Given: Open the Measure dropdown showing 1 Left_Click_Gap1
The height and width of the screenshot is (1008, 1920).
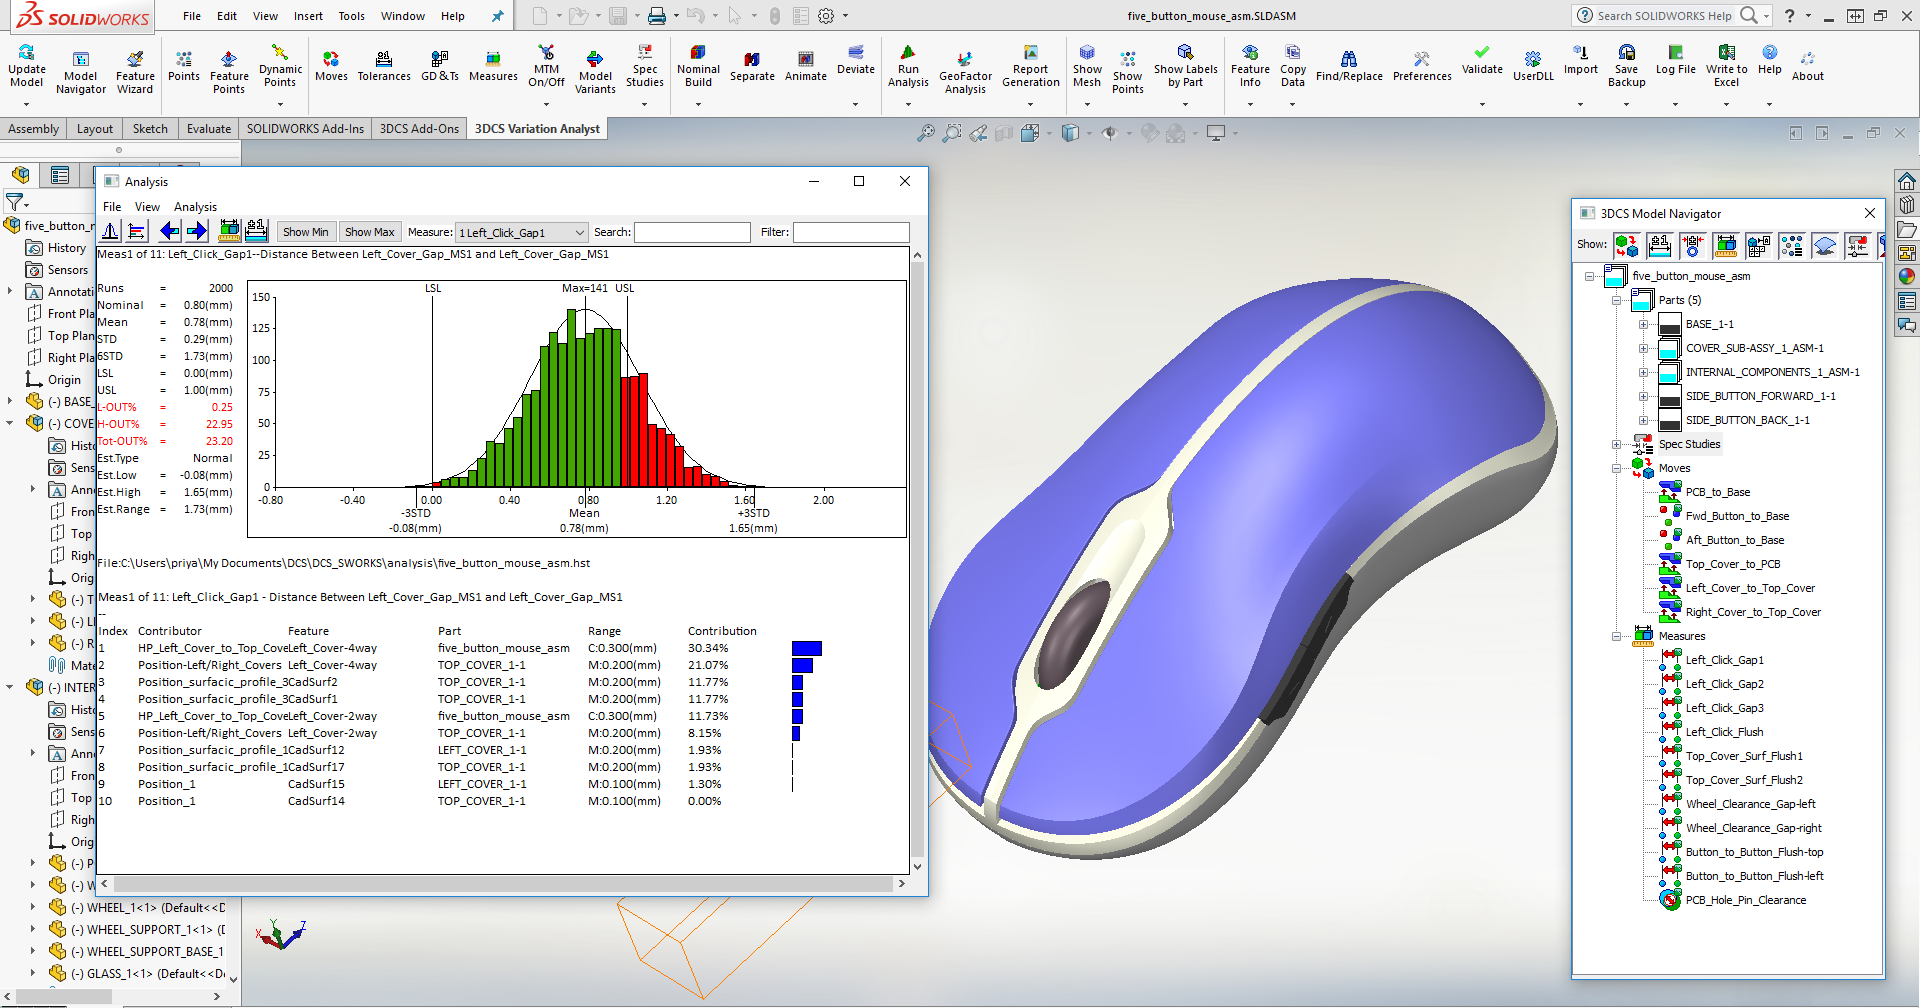Looking at the screenshot, I should 521,231.
